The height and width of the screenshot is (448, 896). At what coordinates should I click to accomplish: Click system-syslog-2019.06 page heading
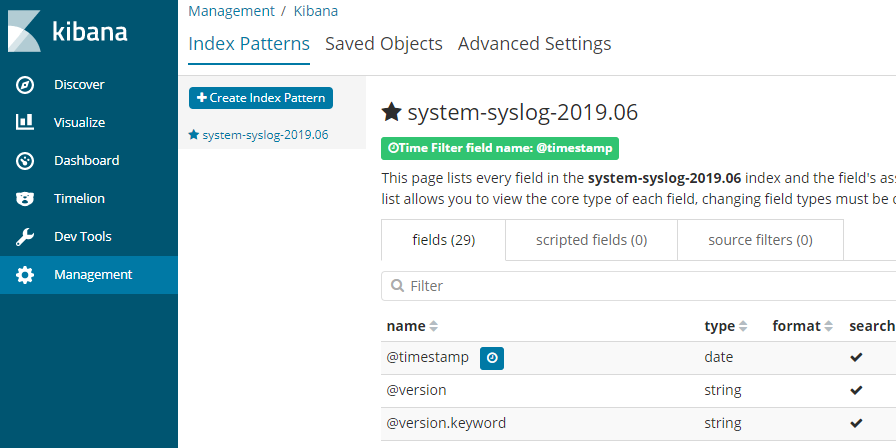coord(522,113)
